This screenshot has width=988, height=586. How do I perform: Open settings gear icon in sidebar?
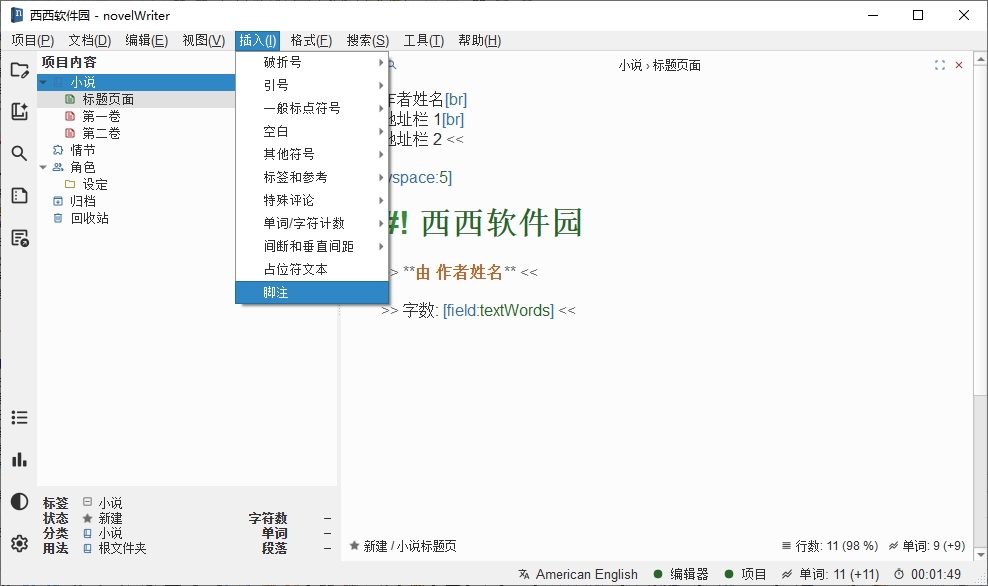point(20,543)
